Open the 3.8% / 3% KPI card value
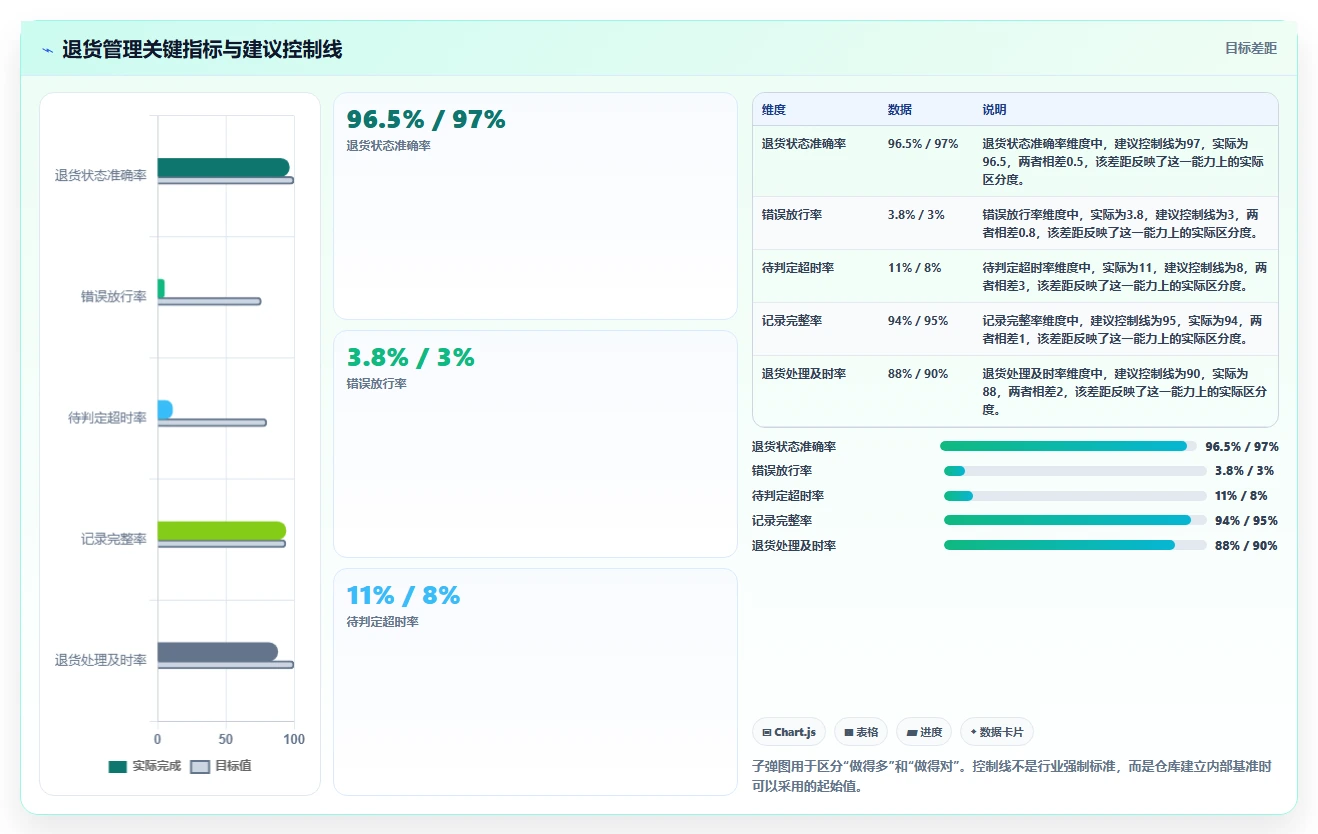Viewport: 1318px width, 834px height. coord(410,358)
